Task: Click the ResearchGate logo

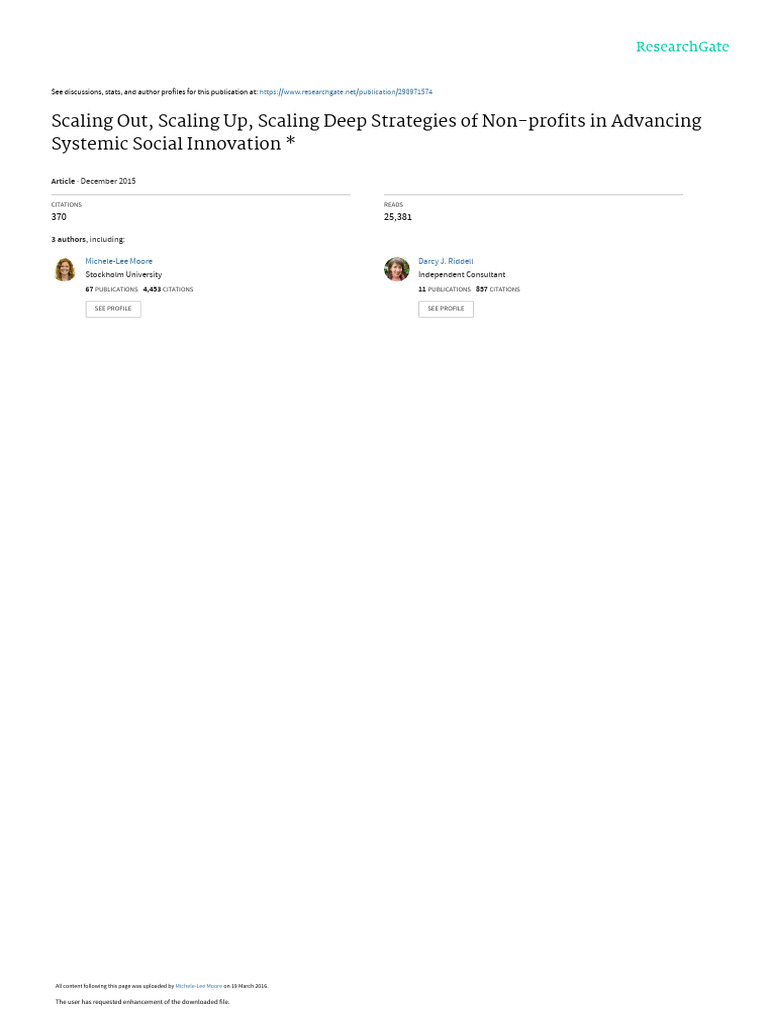Action: click(x=682, y=47)
